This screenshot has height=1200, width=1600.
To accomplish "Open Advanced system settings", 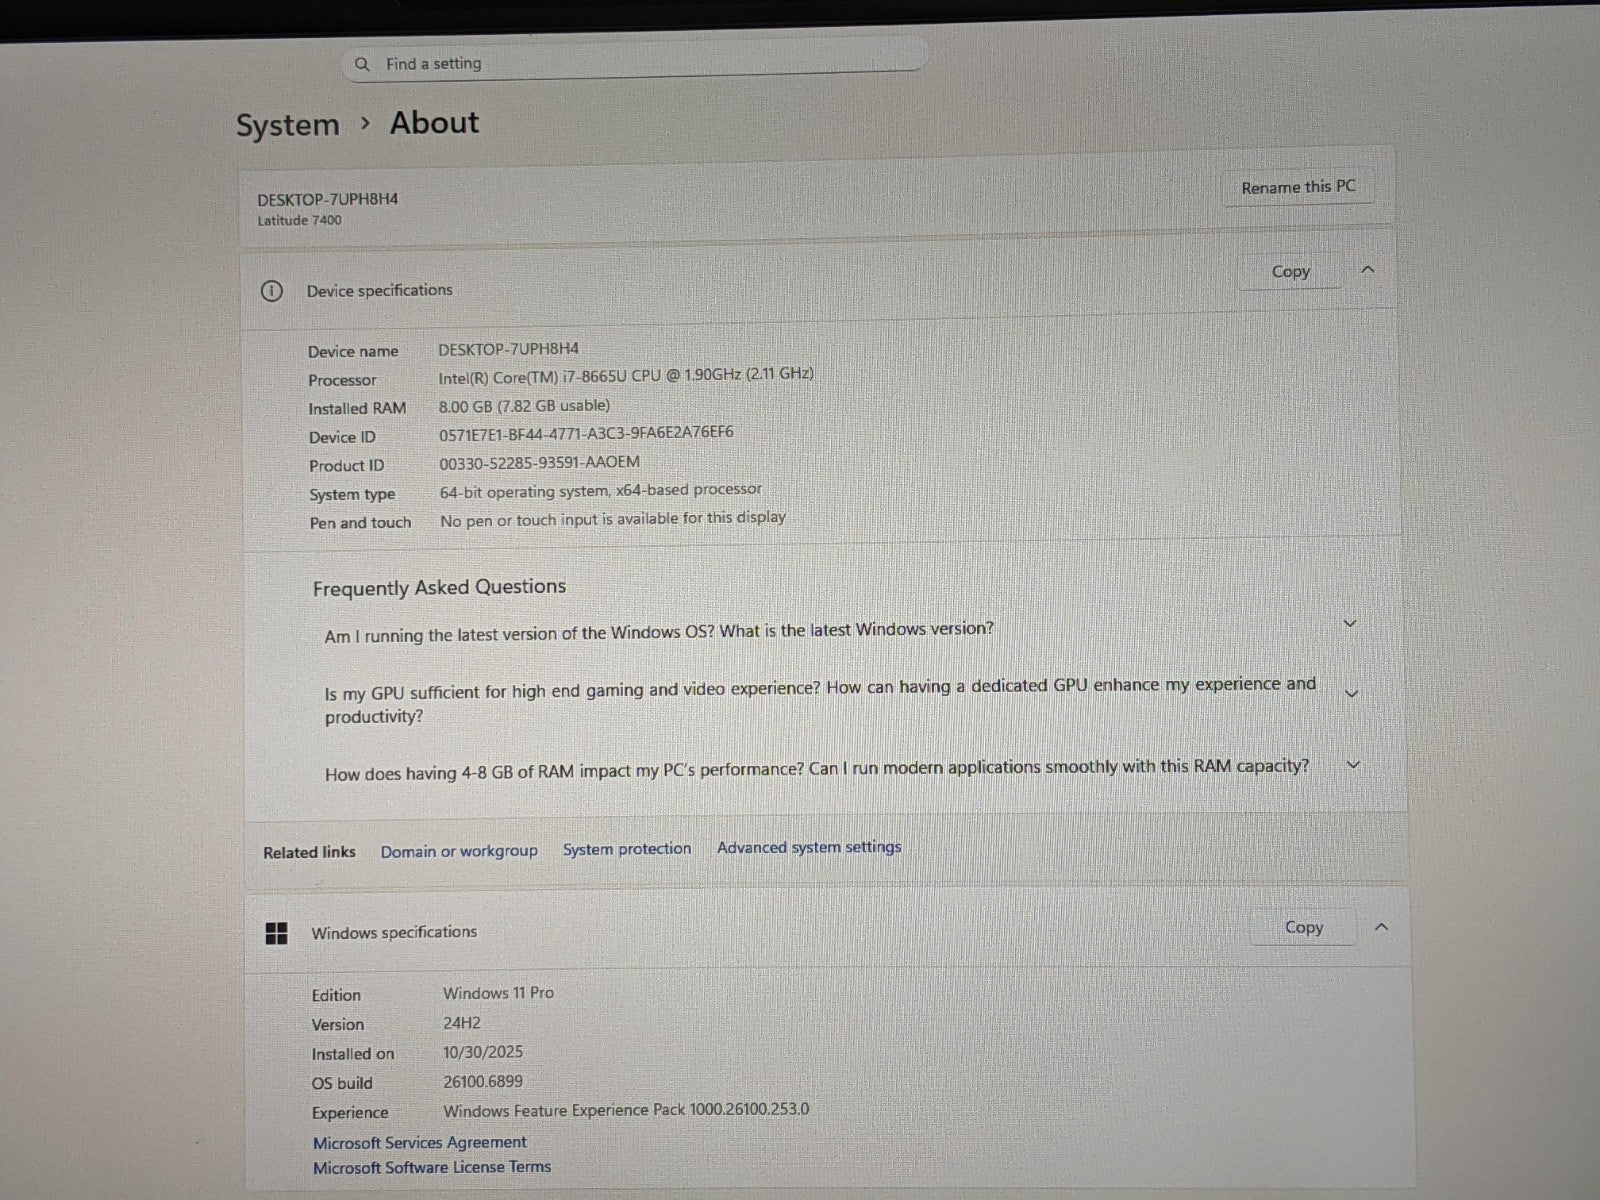I will point(808,847).
